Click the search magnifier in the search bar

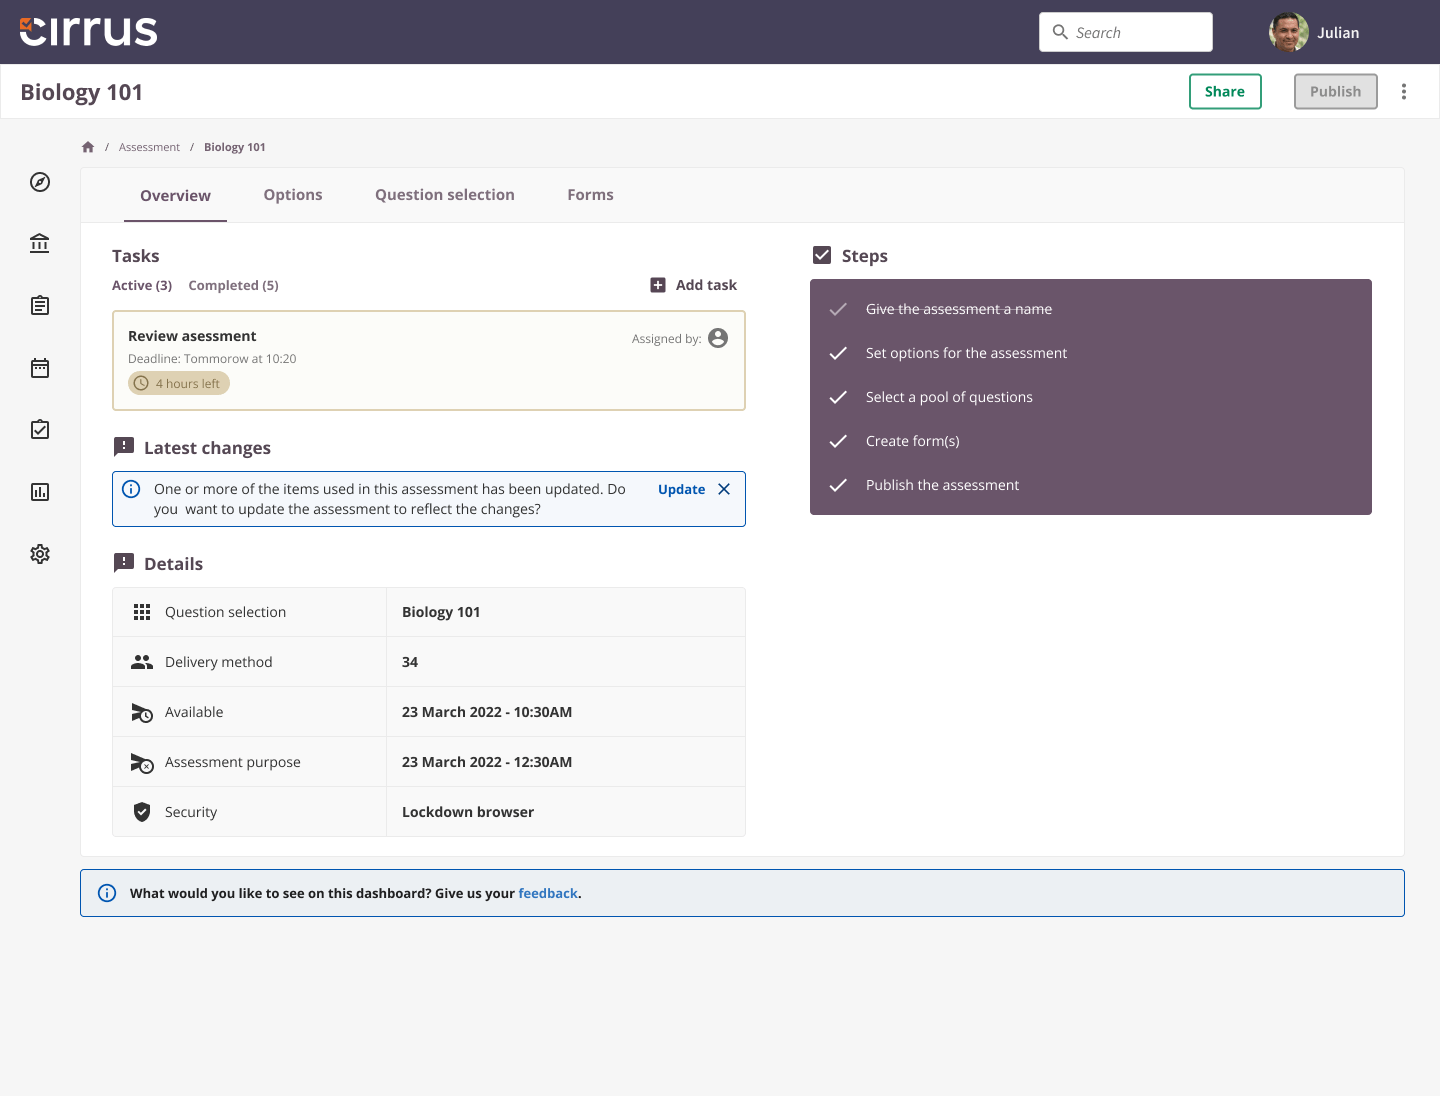[1060, 32]
